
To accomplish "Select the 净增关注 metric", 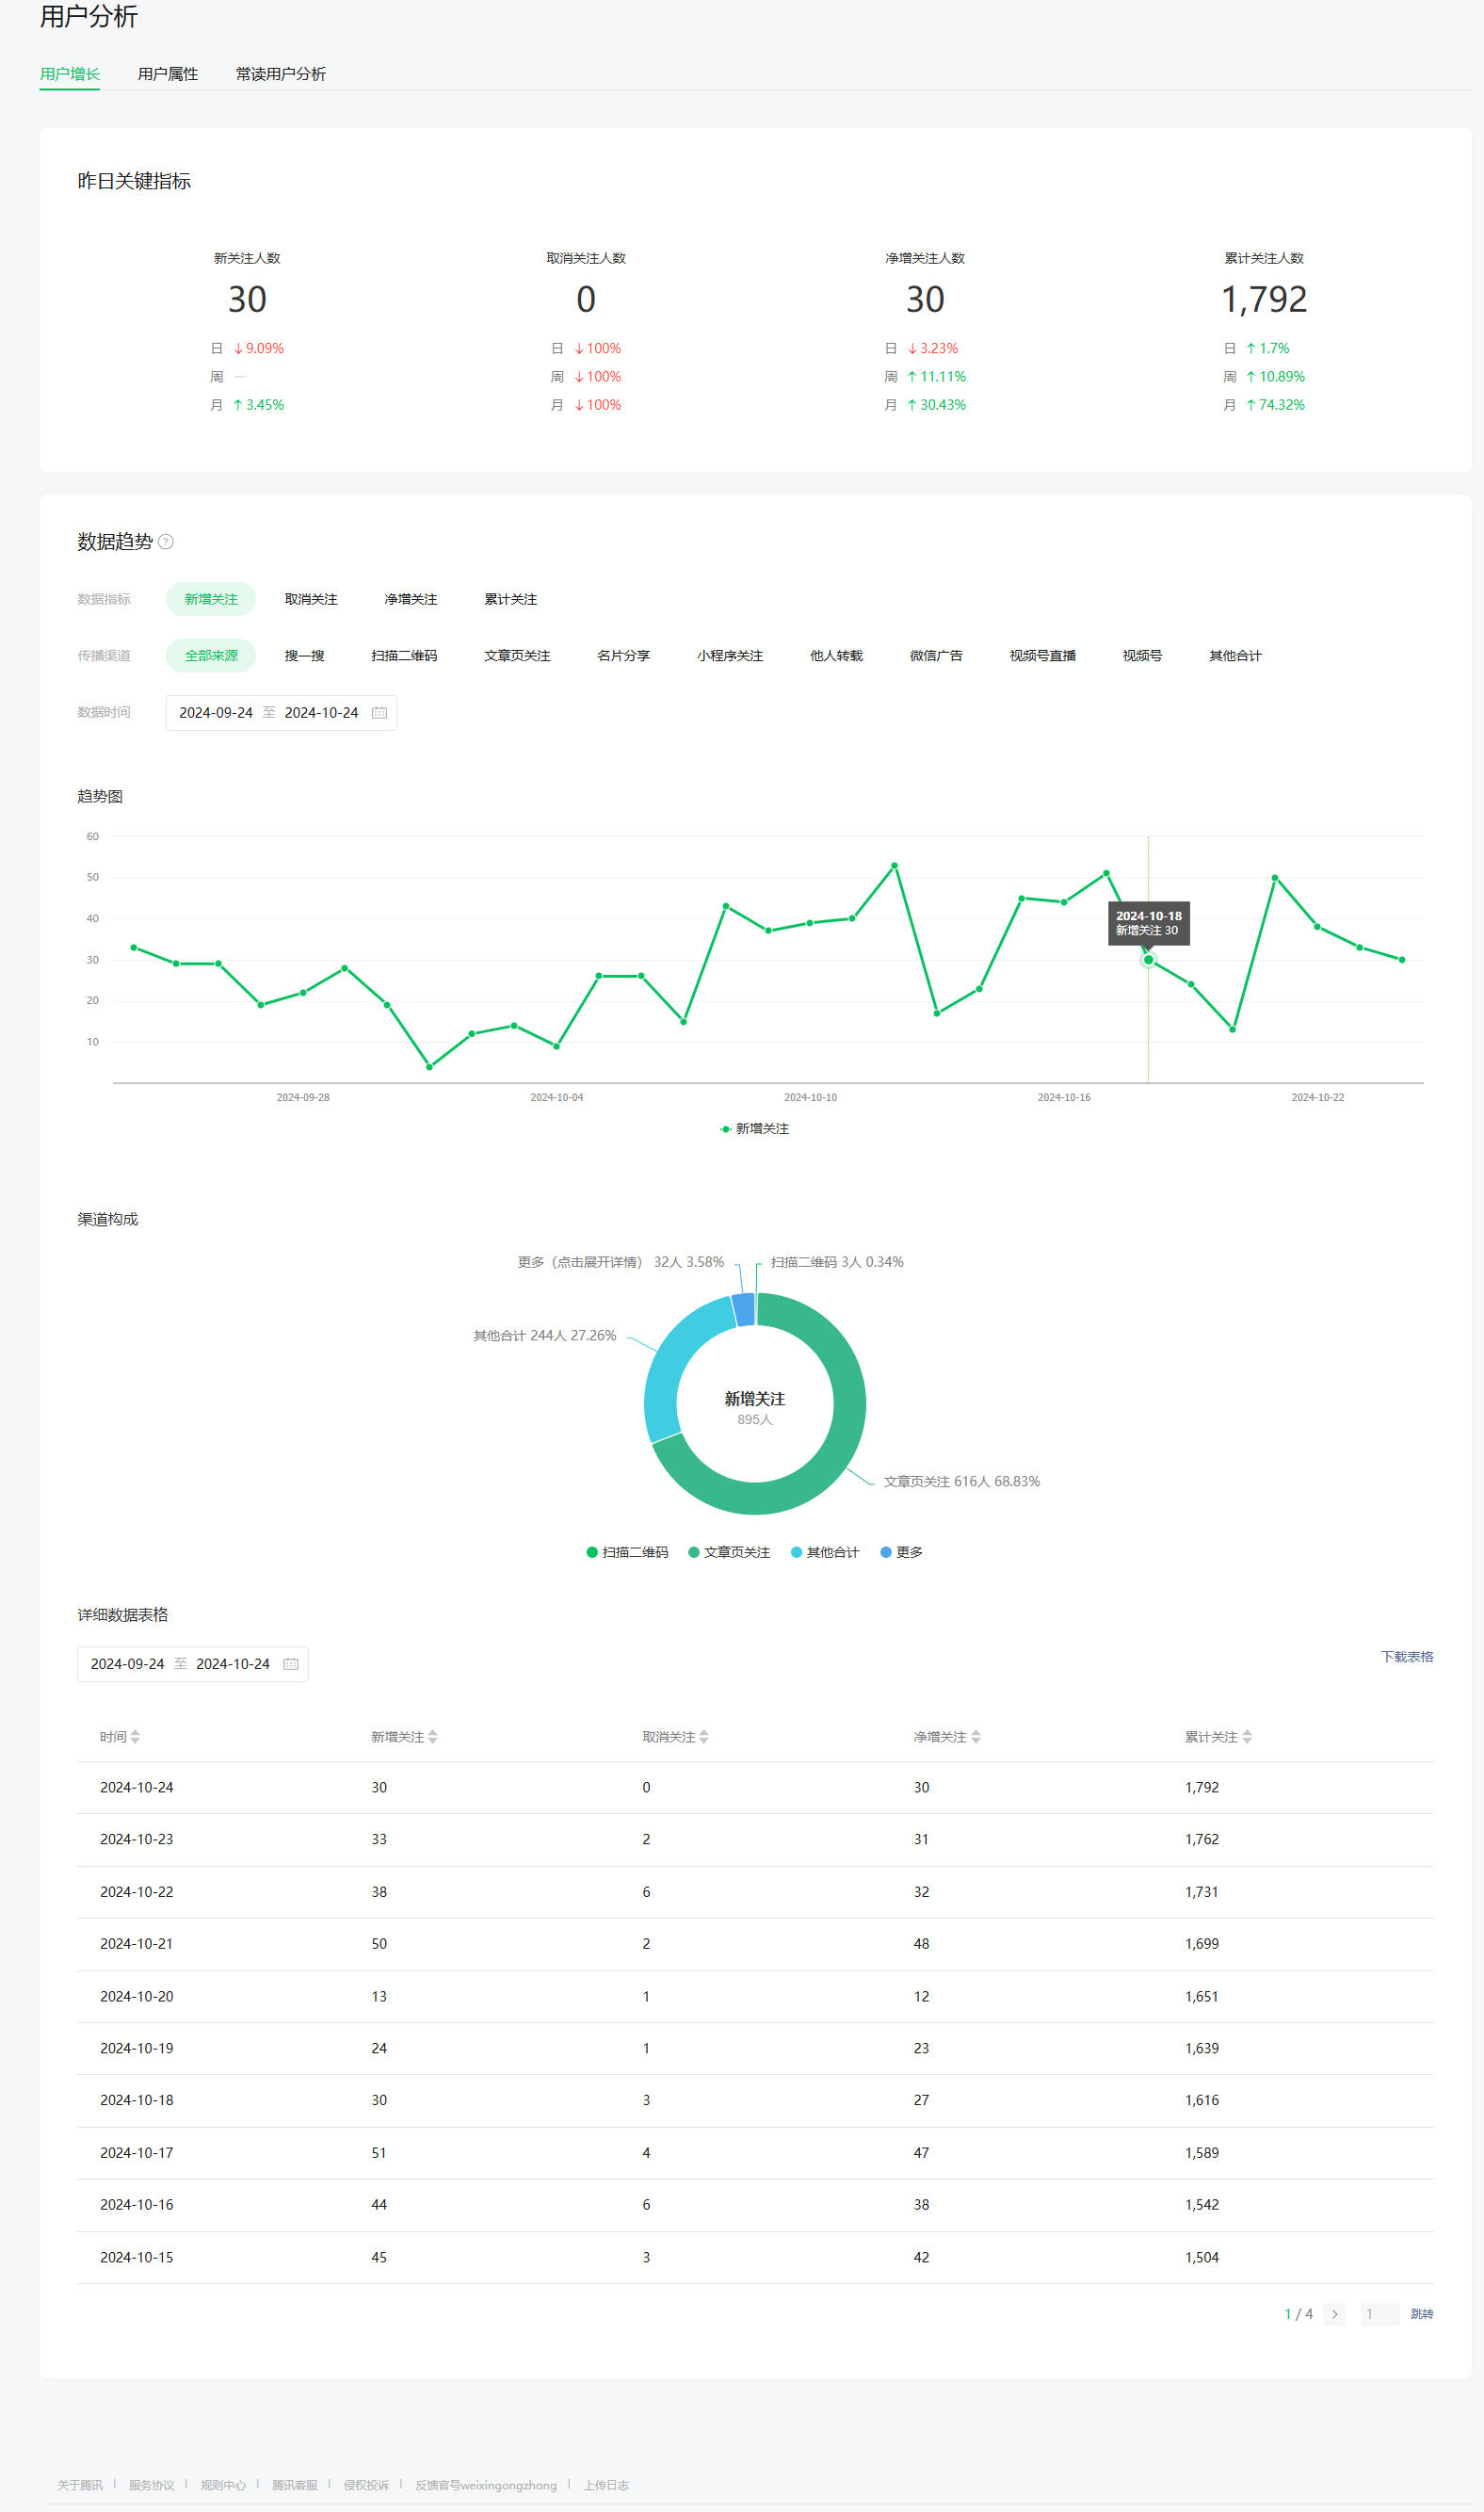I will pos(411,599).
